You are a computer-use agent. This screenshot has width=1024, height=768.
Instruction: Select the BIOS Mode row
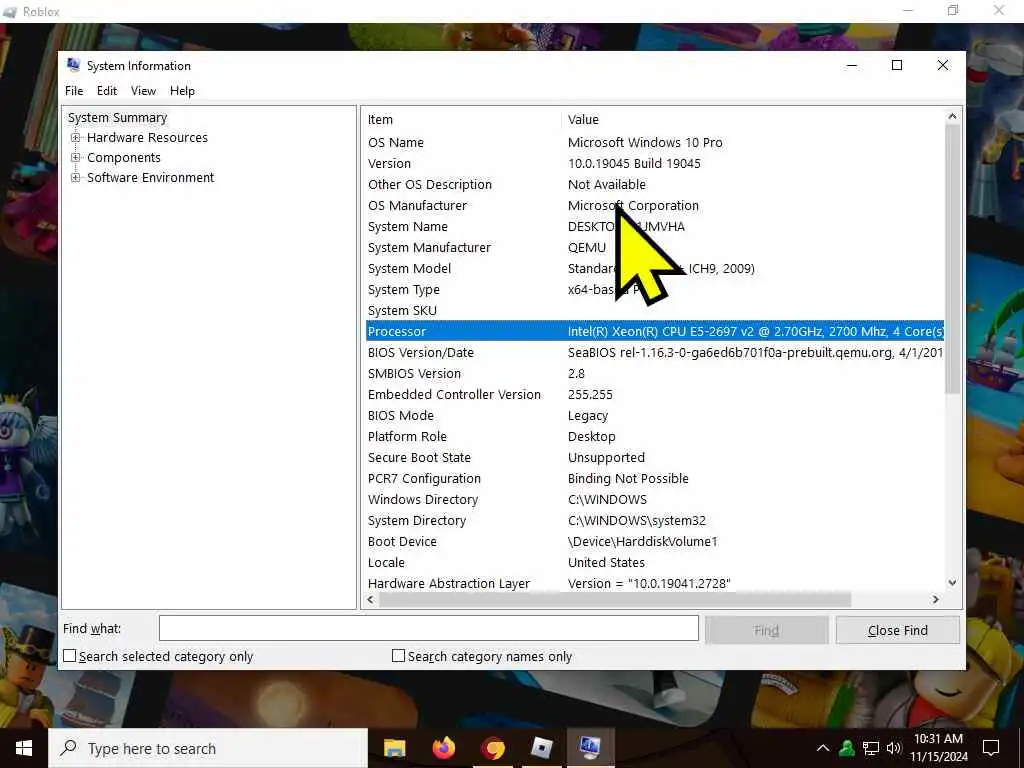click(x=655, y=415)
